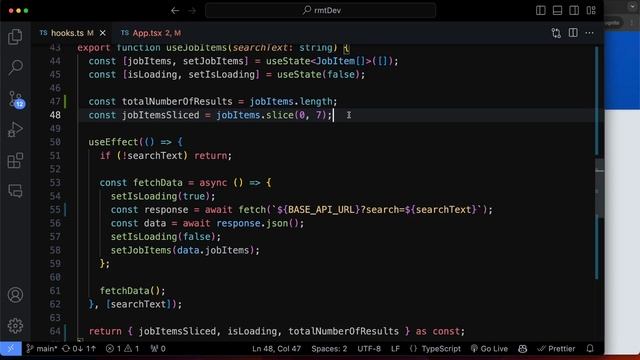Viewport: 640px width, 360px height.
Task: Toggle the bottom panel layout icon
Action: click(x=557, y=11)
